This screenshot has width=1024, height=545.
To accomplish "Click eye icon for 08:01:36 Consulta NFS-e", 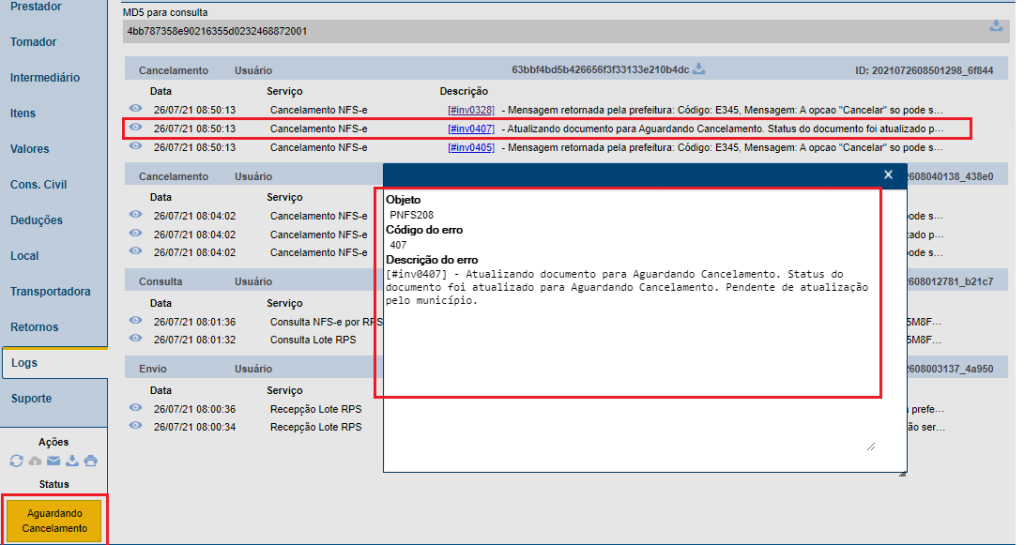I will click(x=135, y=322).
